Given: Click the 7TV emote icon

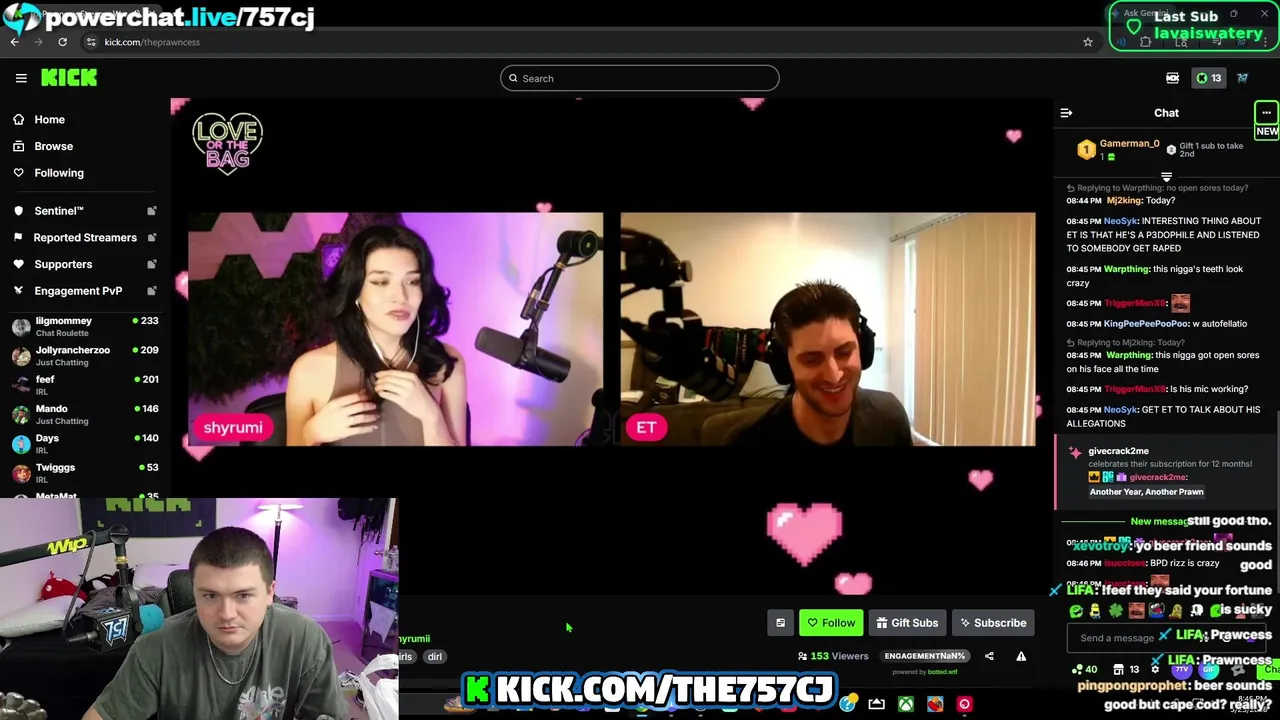Looking at the screenshot, I should tap(1180, 669).
